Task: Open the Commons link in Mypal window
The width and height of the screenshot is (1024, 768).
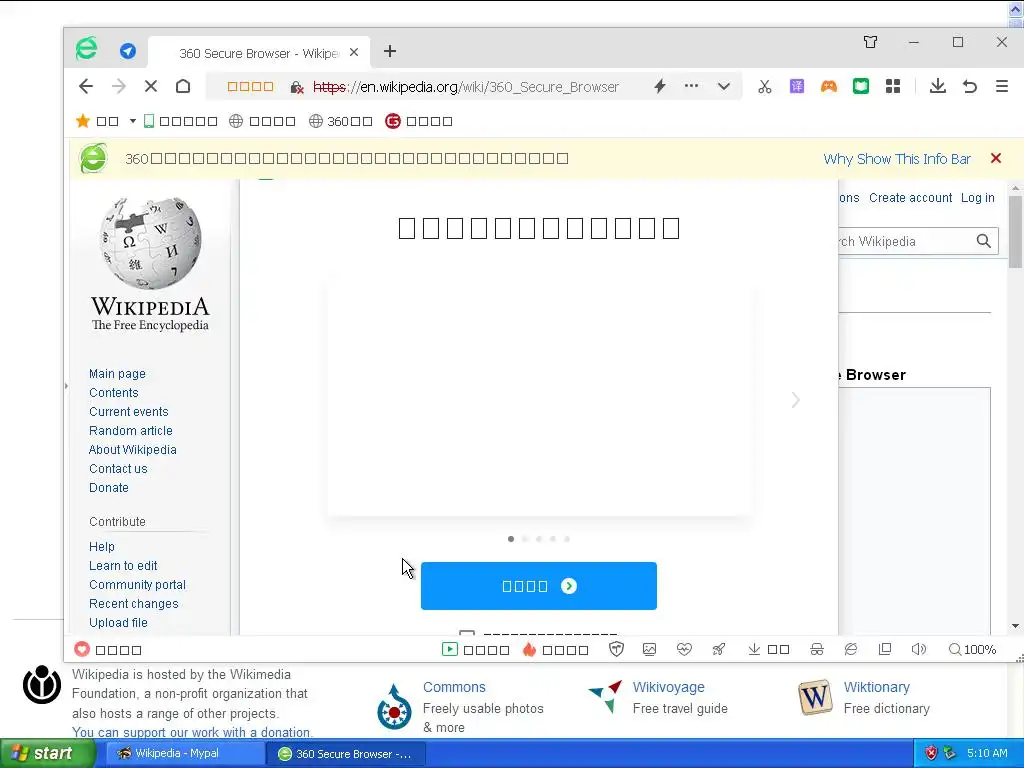Action: point(454,687)
